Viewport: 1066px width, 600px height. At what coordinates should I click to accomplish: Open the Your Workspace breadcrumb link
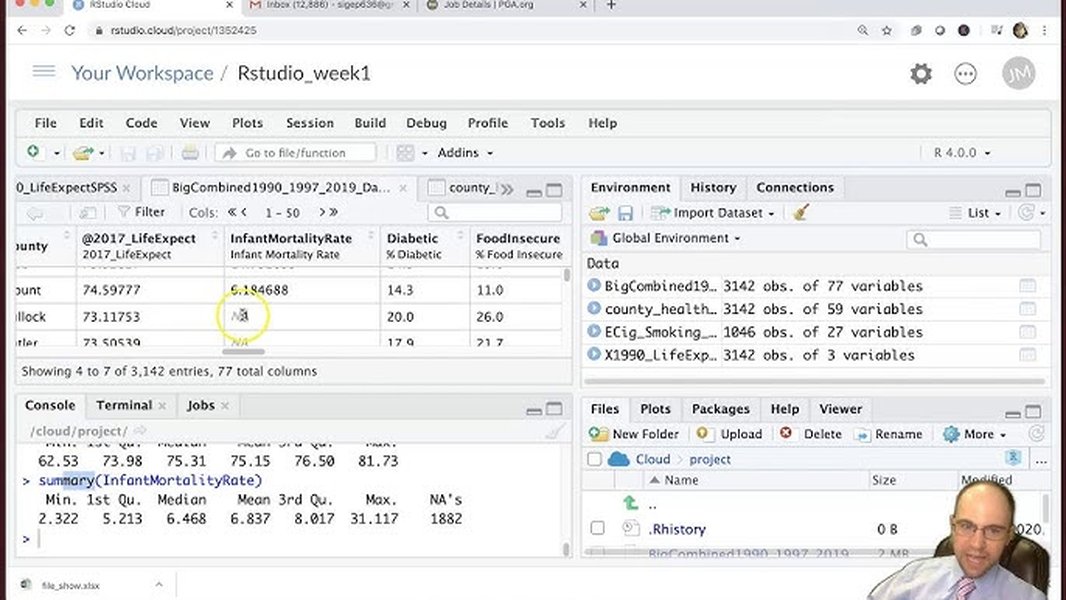142,73
